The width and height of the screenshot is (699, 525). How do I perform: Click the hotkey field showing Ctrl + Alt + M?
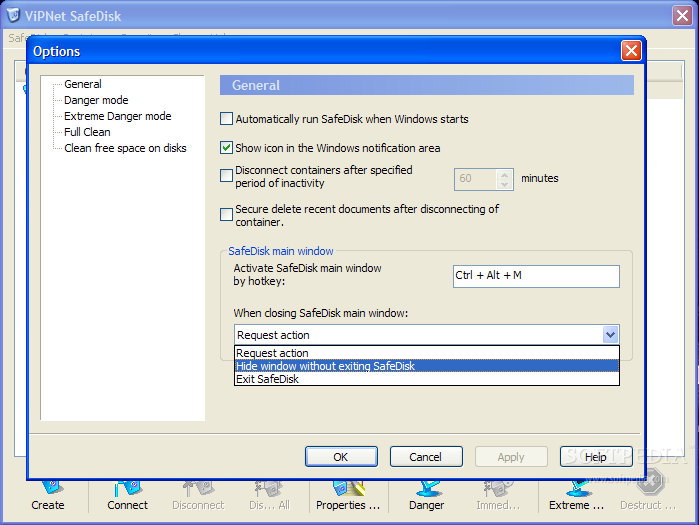point(536,276)
